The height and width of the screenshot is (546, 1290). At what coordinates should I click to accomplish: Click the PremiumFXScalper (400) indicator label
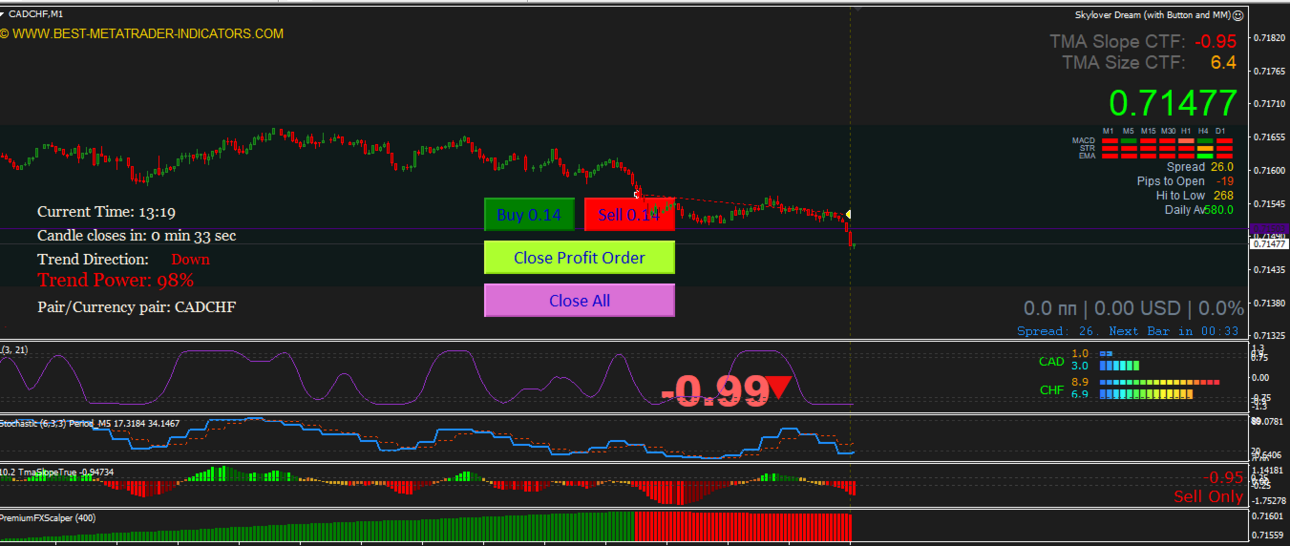(48, 518)
